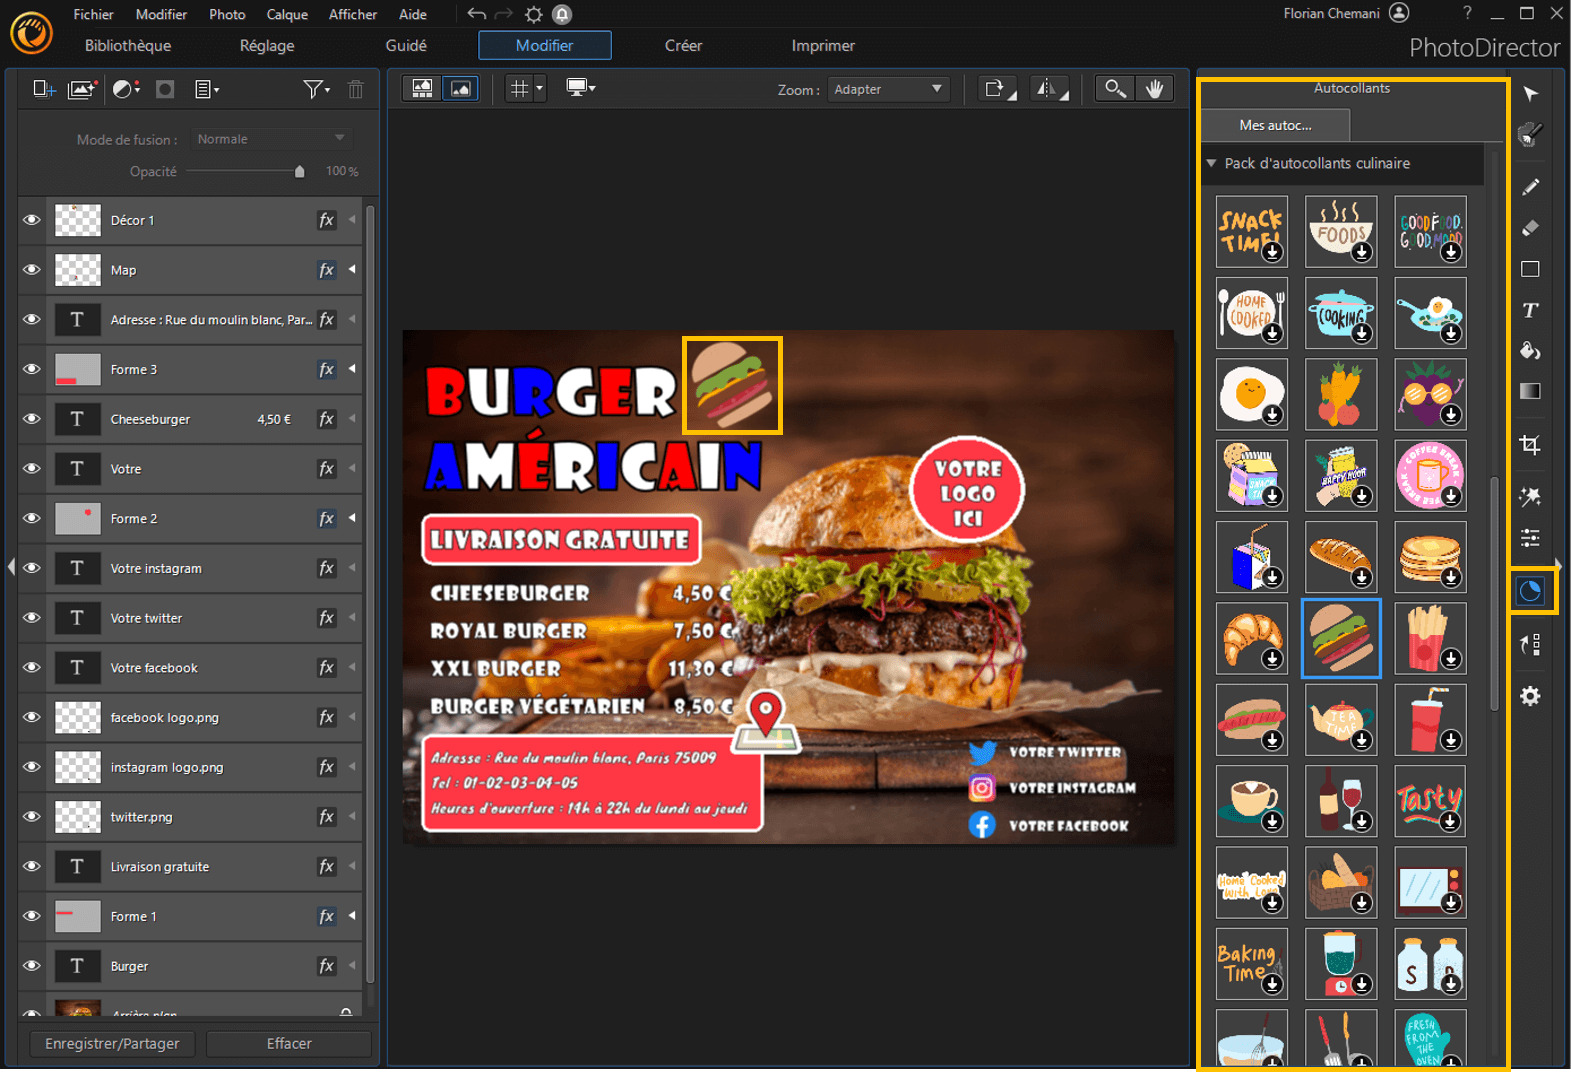Click the Effacer button
1571x1072 pixels.
coord(289,1044)
